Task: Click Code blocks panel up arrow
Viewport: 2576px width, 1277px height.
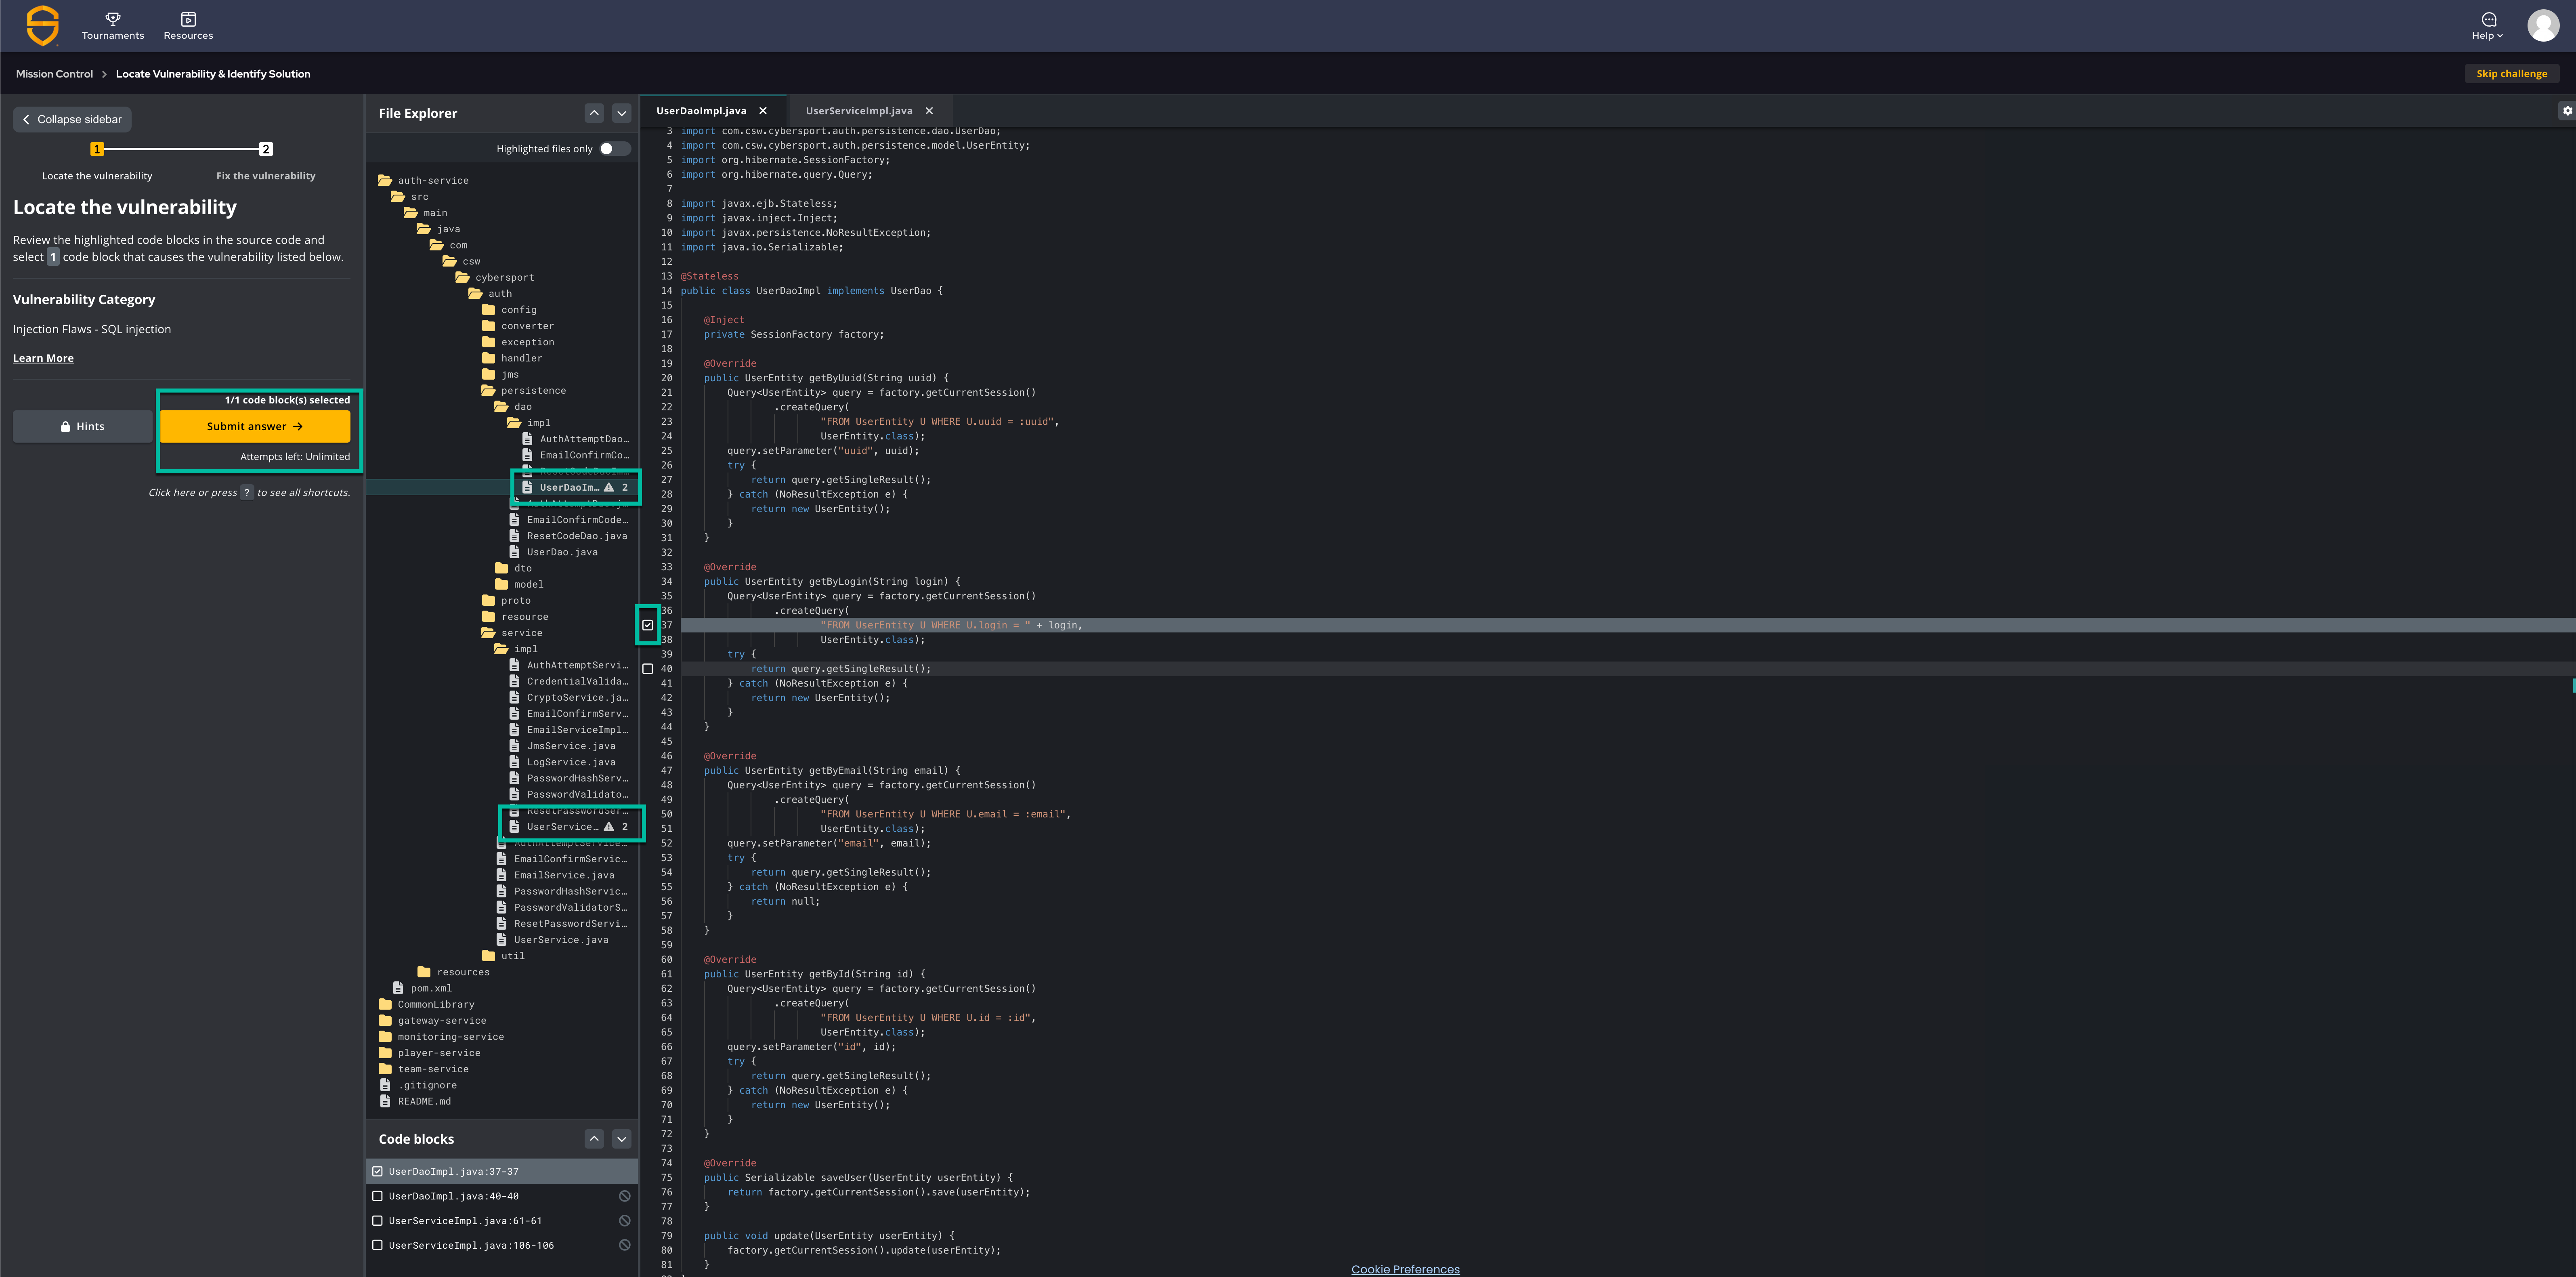Action: point(594,1139)
